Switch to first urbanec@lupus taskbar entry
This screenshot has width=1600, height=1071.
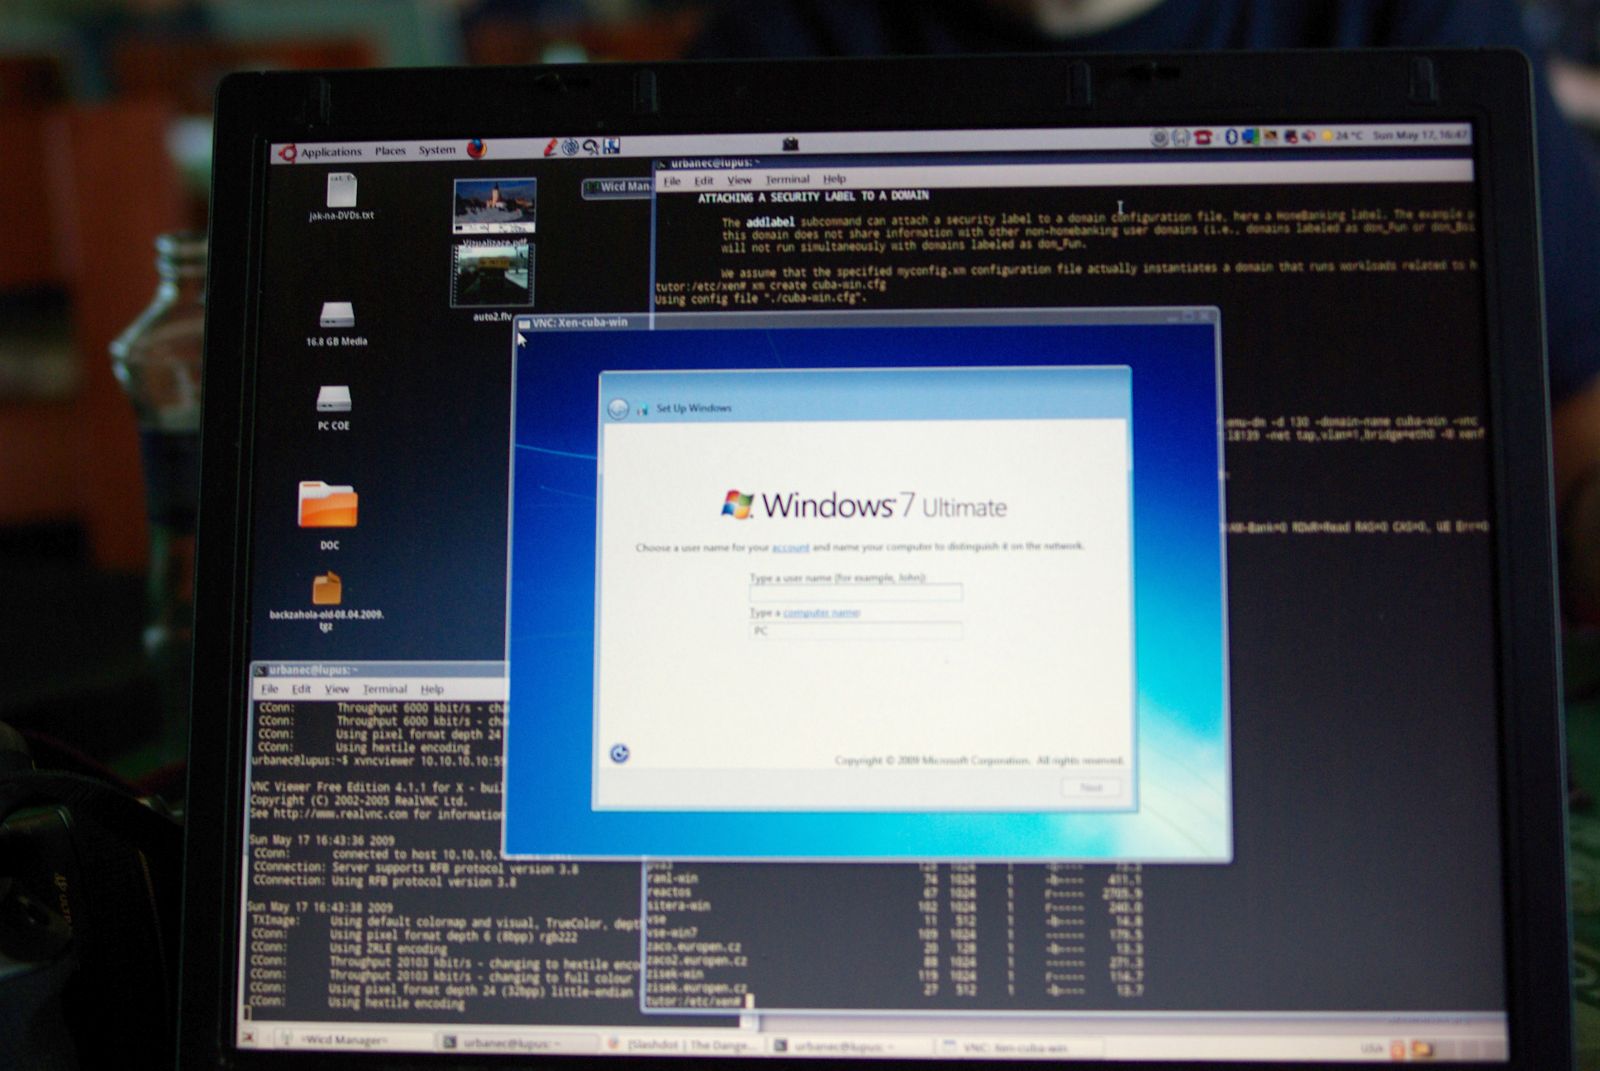pyautogui.click(x=518, y=1043)
